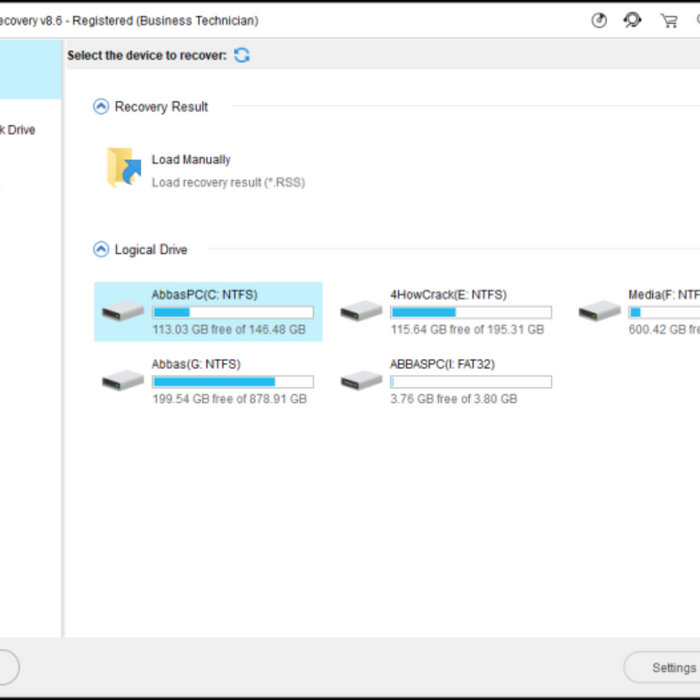
Task: Click the Media F: drive icon
Action: click(600, 311)
